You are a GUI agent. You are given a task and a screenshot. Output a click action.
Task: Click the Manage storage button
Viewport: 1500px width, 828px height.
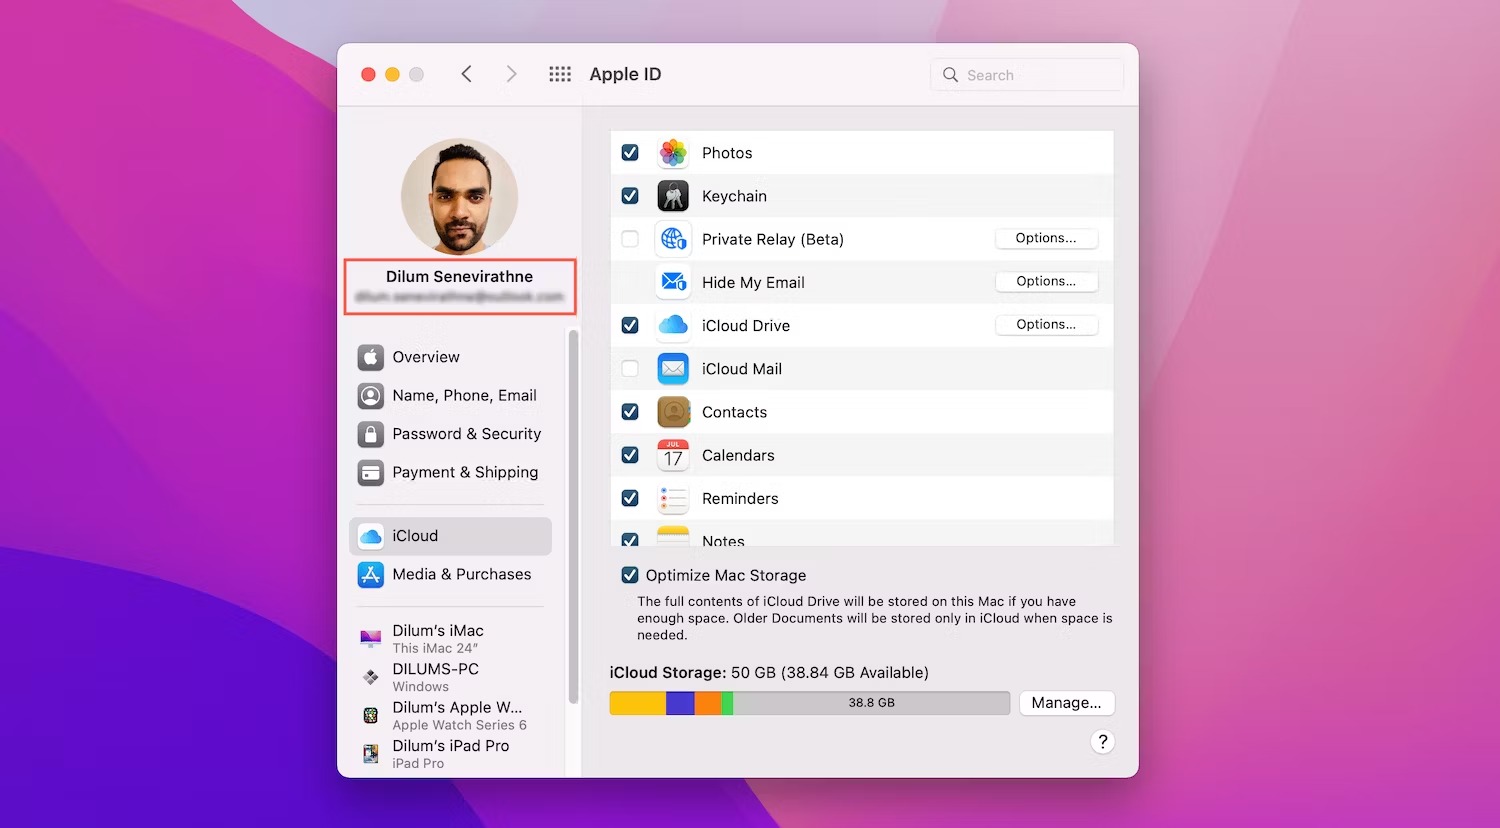click(x=1066, y=703)
